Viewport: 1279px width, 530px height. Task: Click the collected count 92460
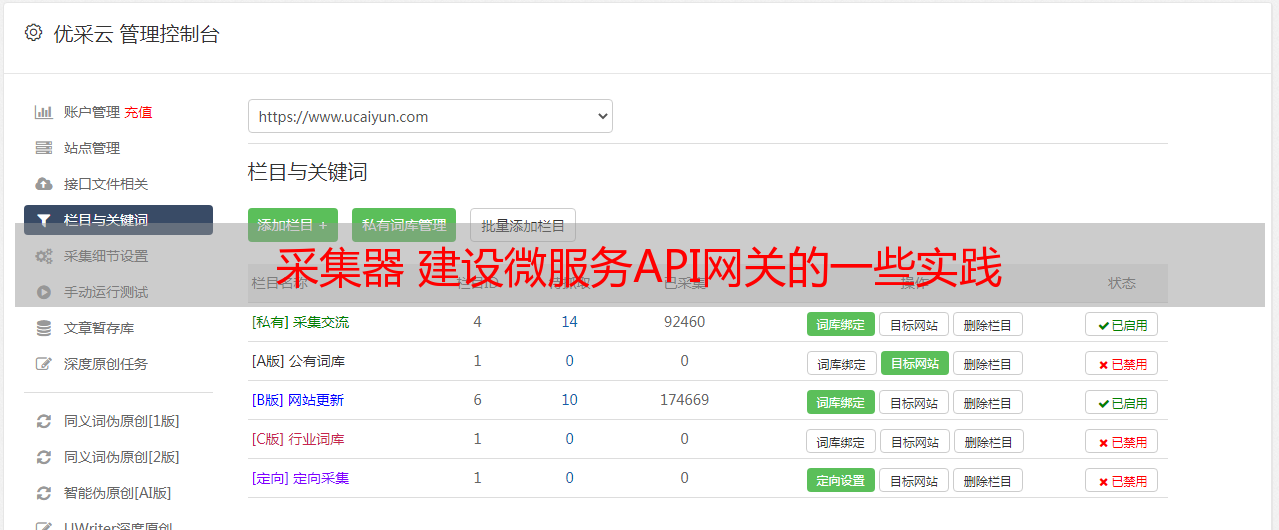684,322
